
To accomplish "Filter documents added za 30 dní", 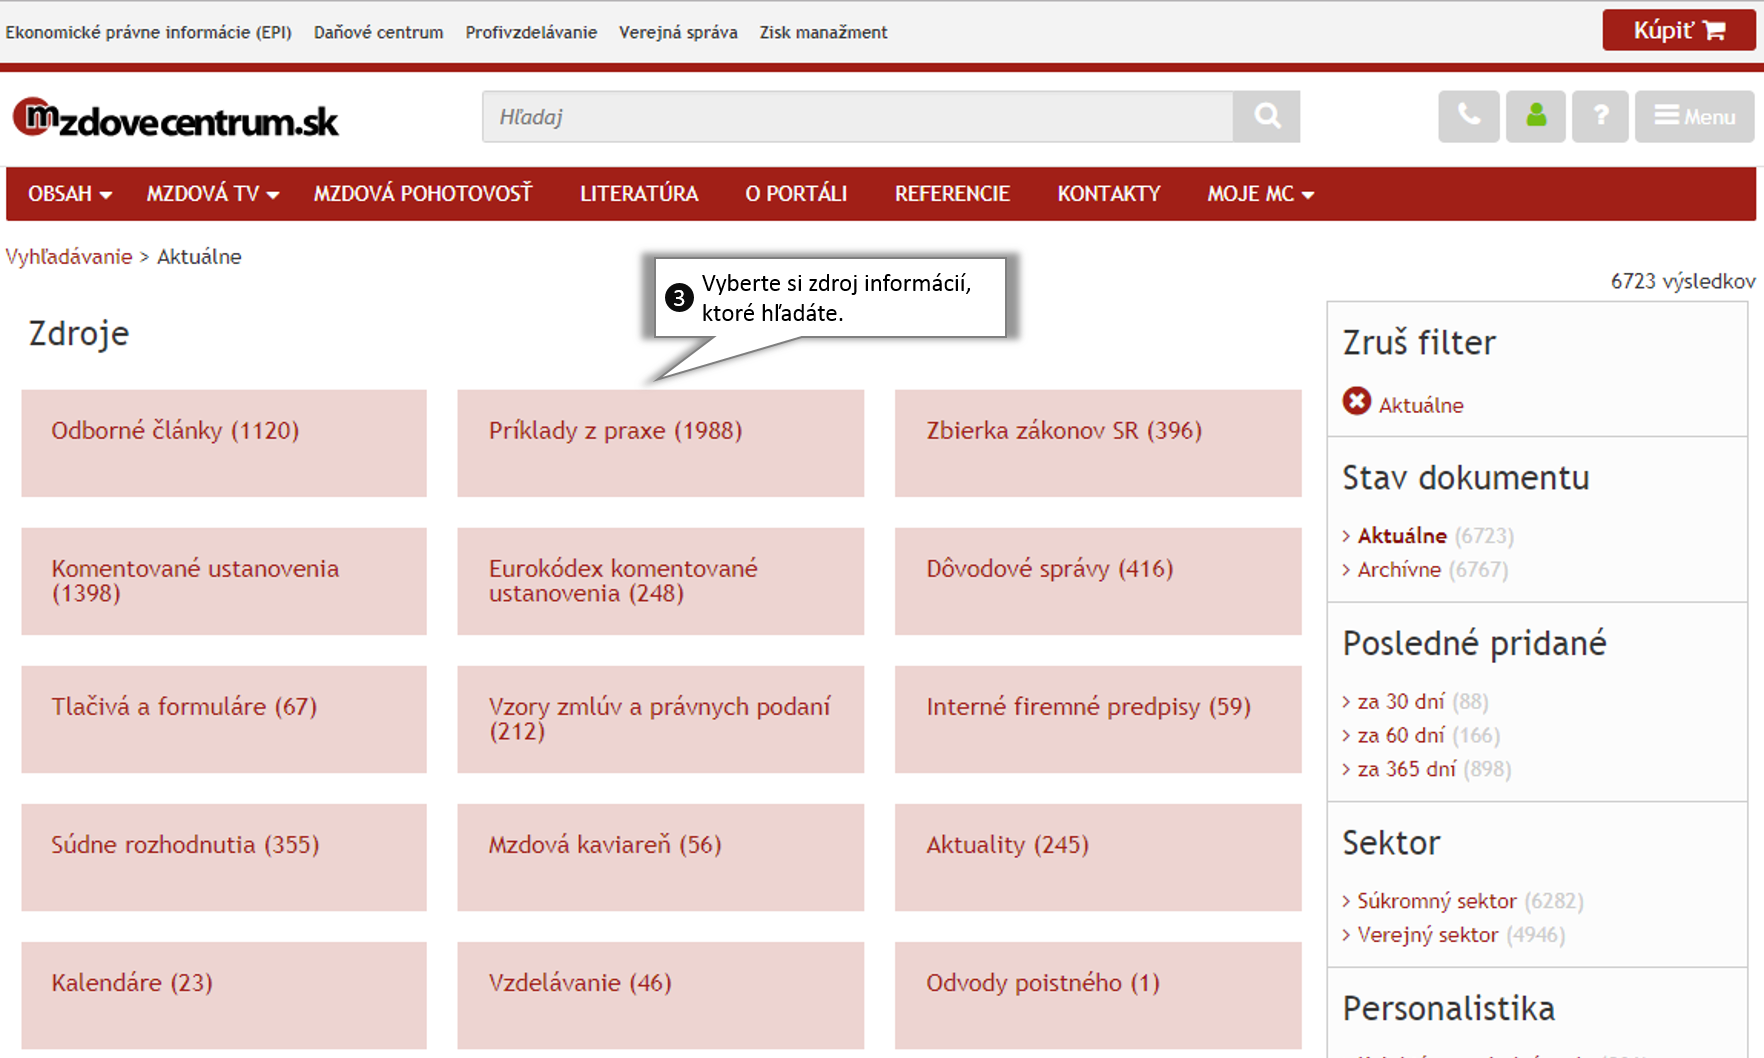I will 1401,702.
